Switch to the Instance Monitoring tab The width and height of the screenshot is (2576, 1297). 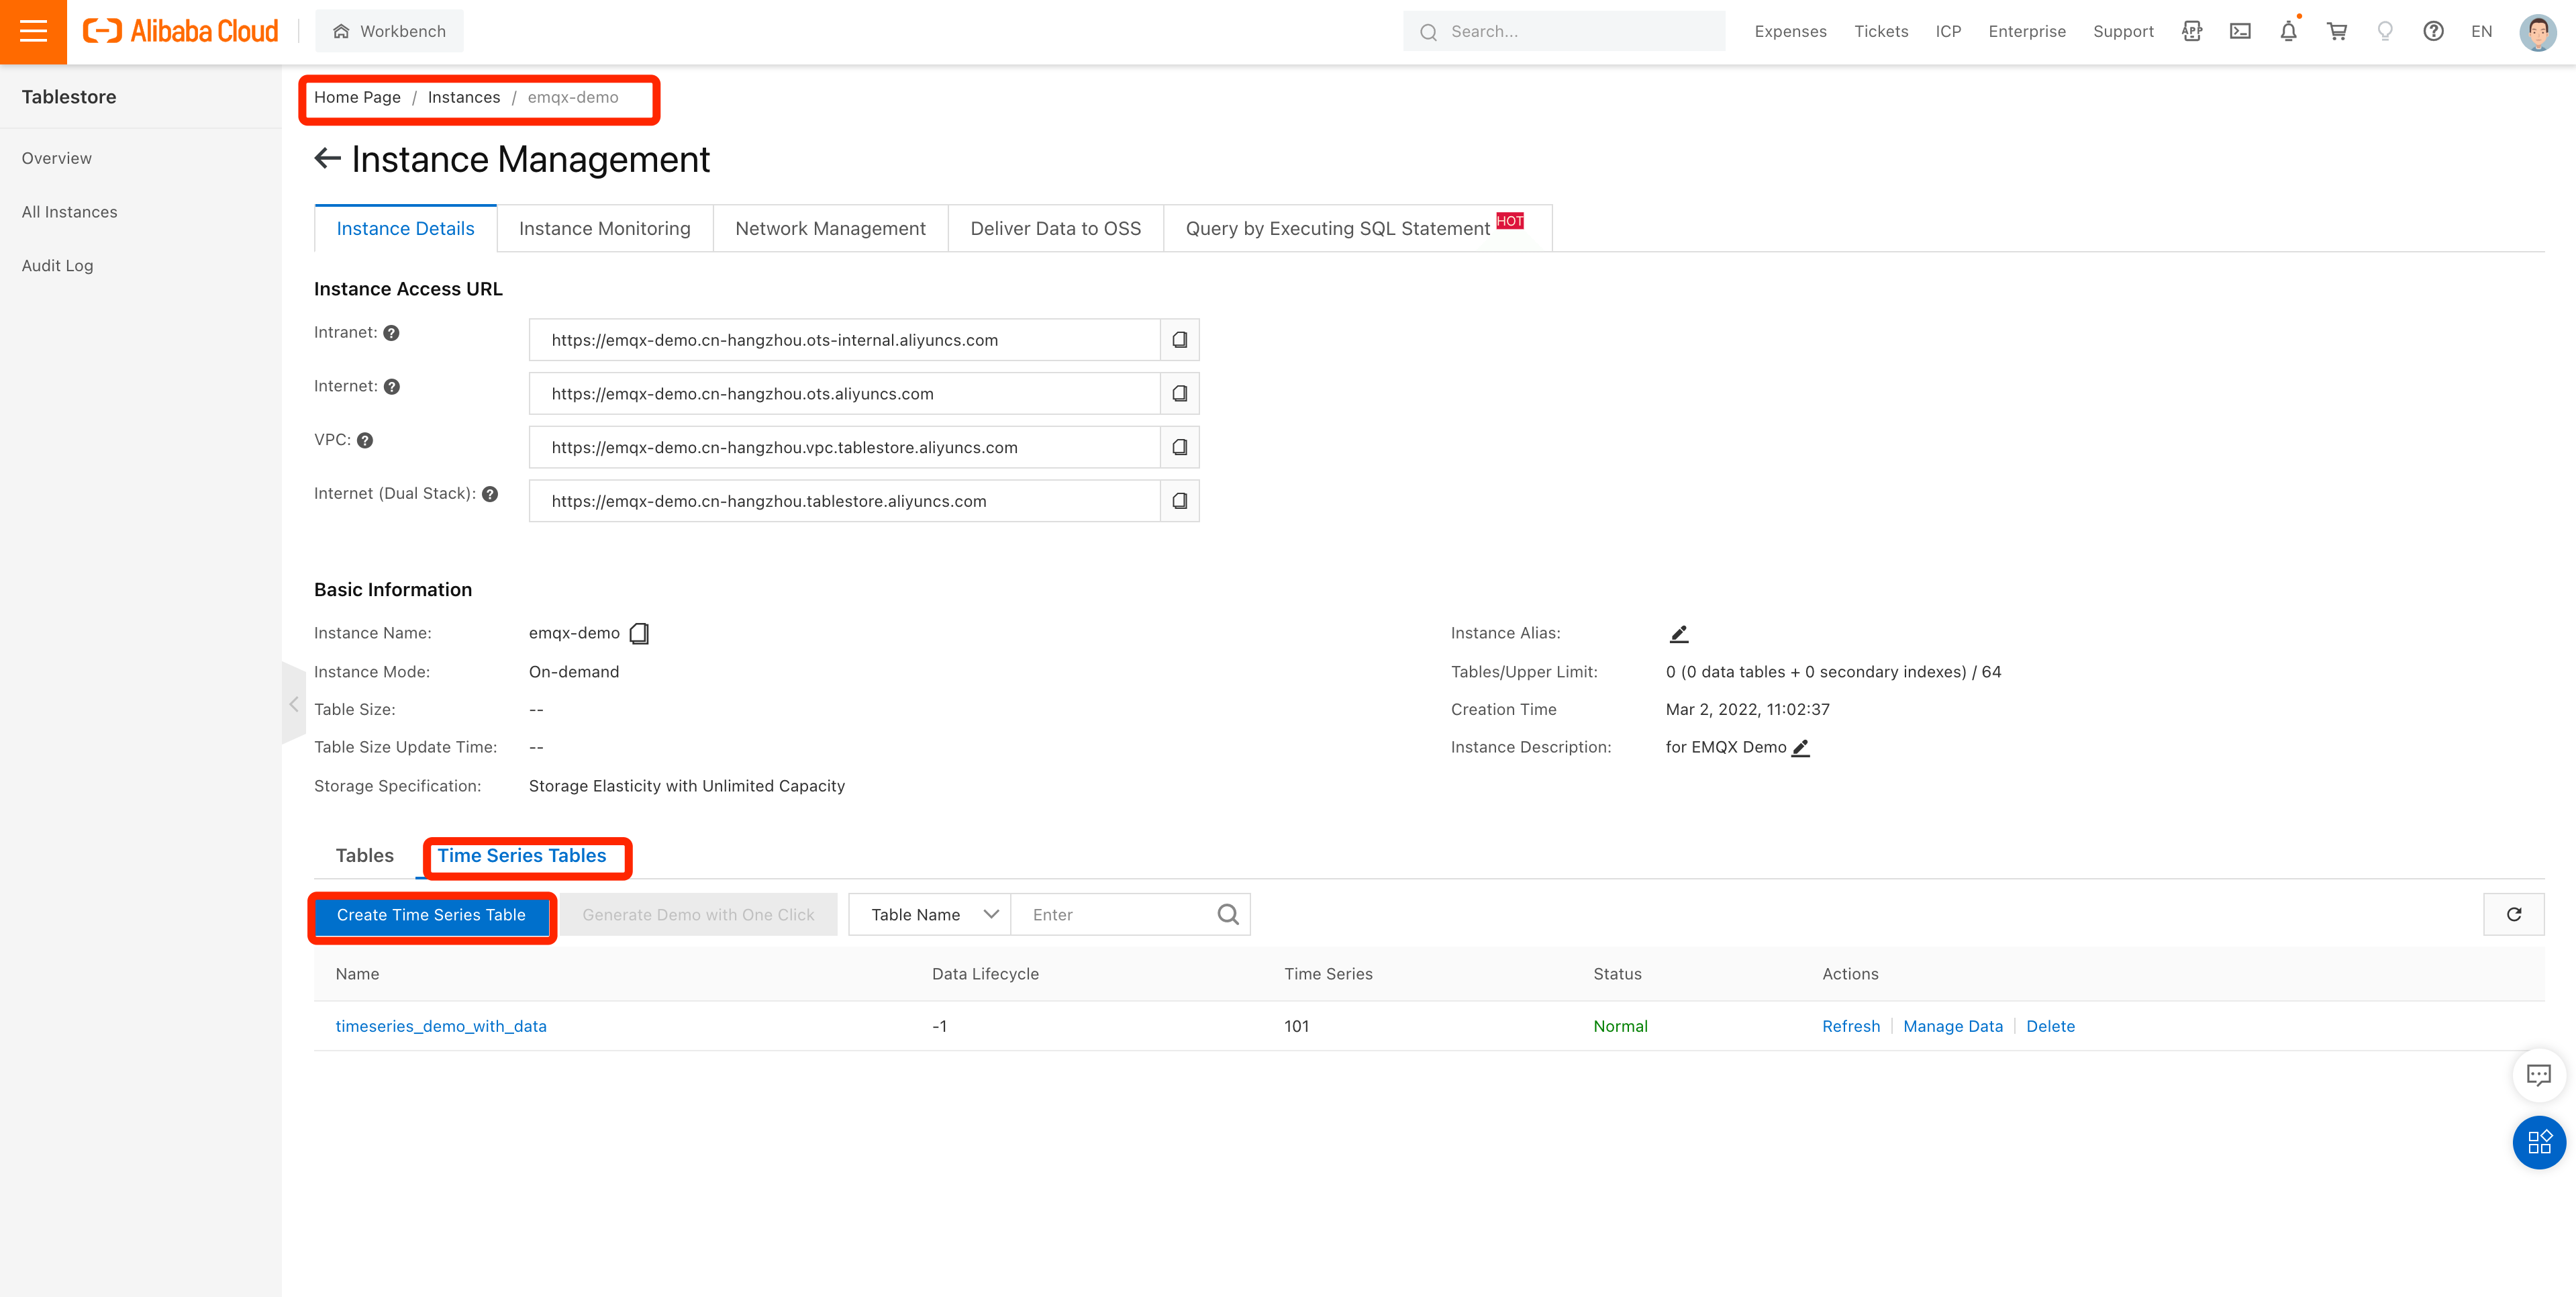click(604, 229)
